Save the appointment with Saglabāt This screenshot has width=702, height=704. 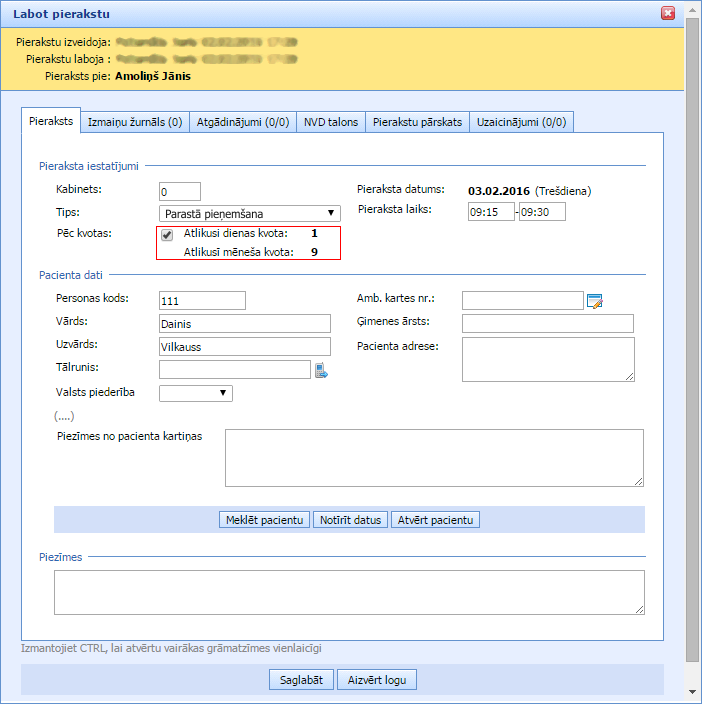pyautogui.click(x=301, y=680)
